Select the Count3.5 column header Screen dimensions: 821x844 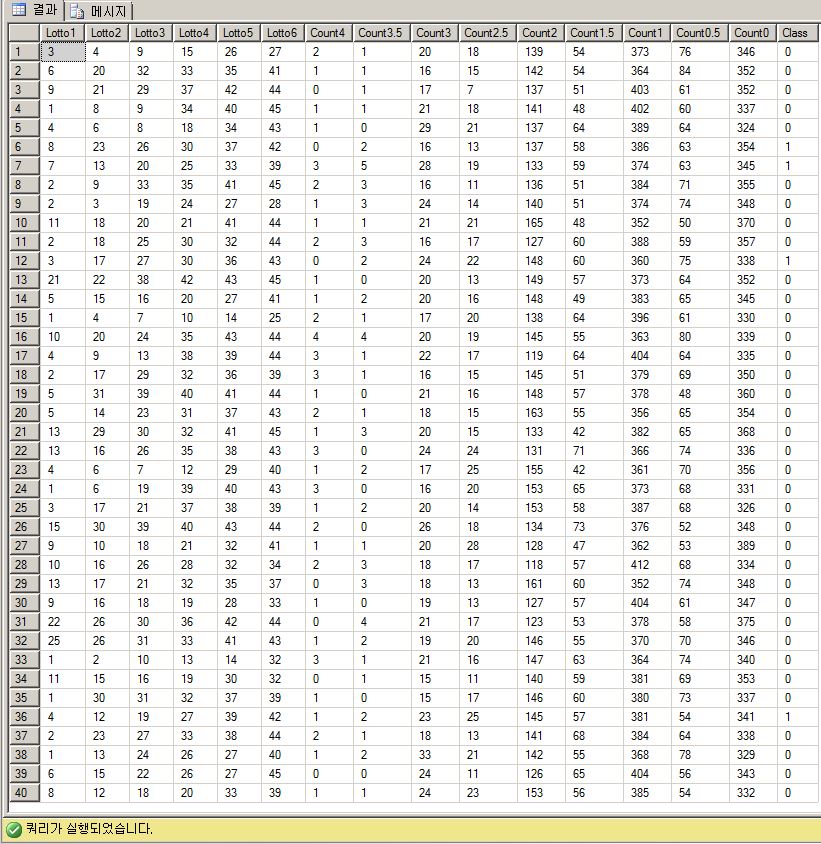pos(382,33)
